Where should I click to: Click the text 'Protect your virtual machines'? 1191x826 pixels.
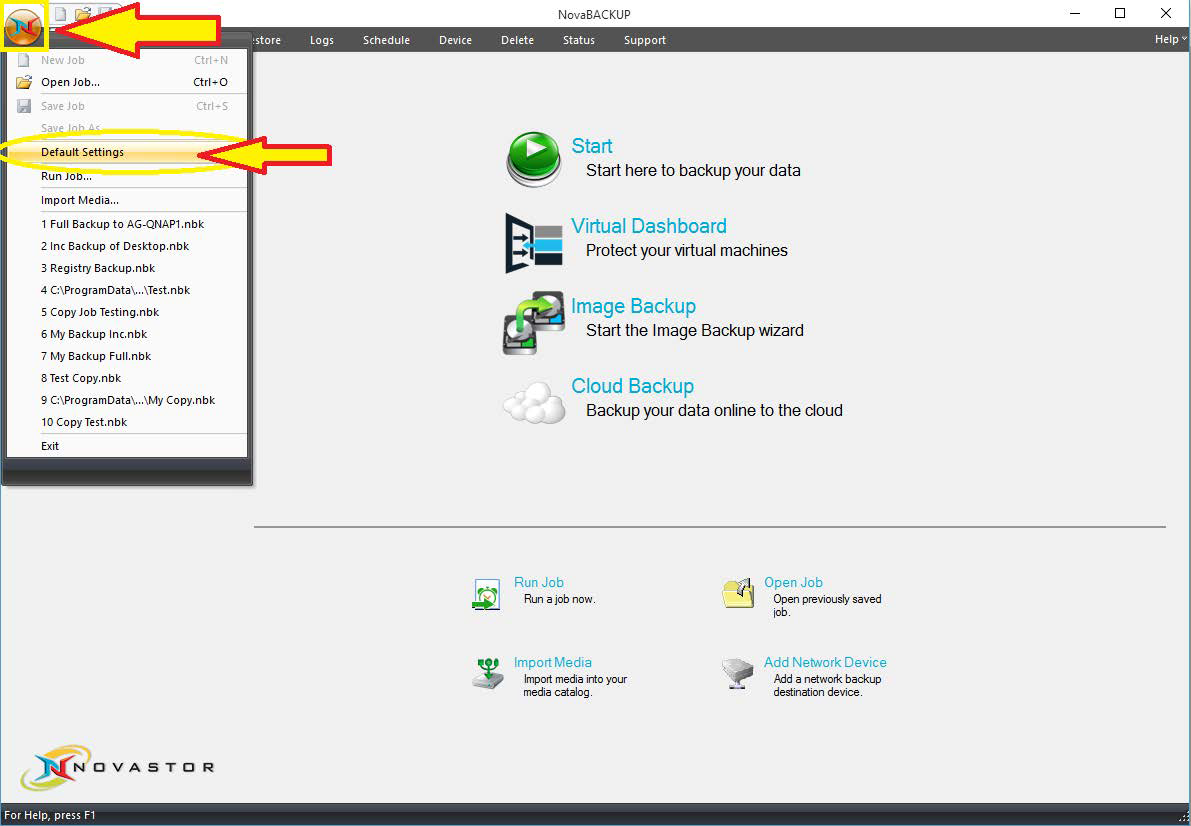click(x=687, y=251)
